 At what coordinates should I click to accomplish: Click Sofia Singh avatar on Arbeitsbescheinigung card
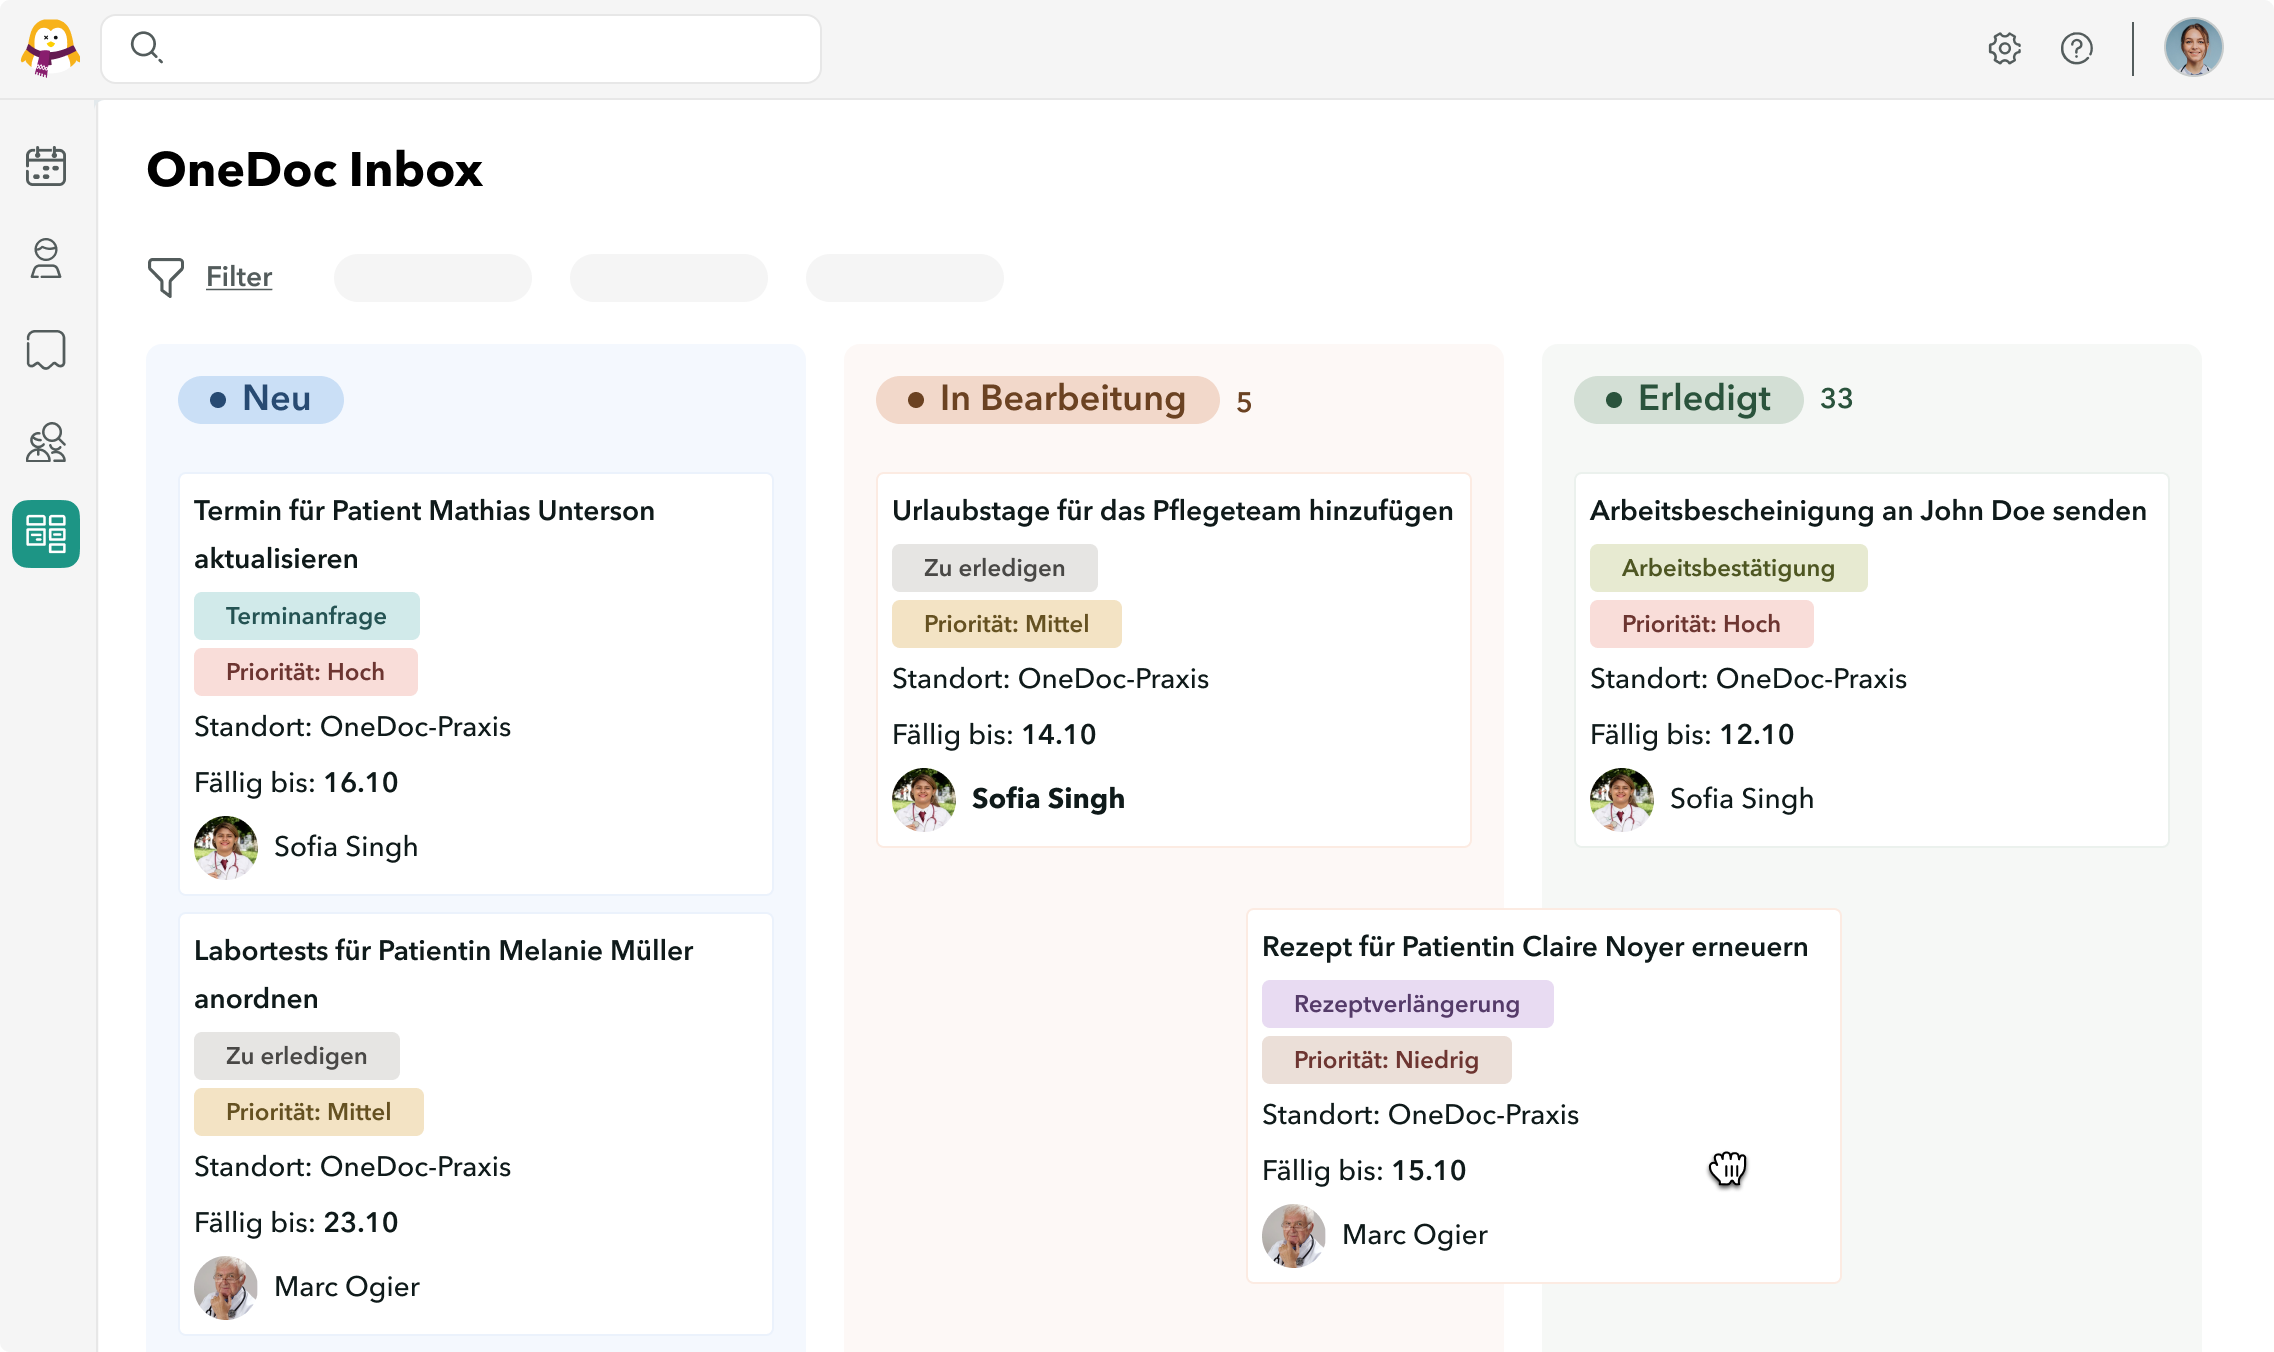[x=1622, y=800]
